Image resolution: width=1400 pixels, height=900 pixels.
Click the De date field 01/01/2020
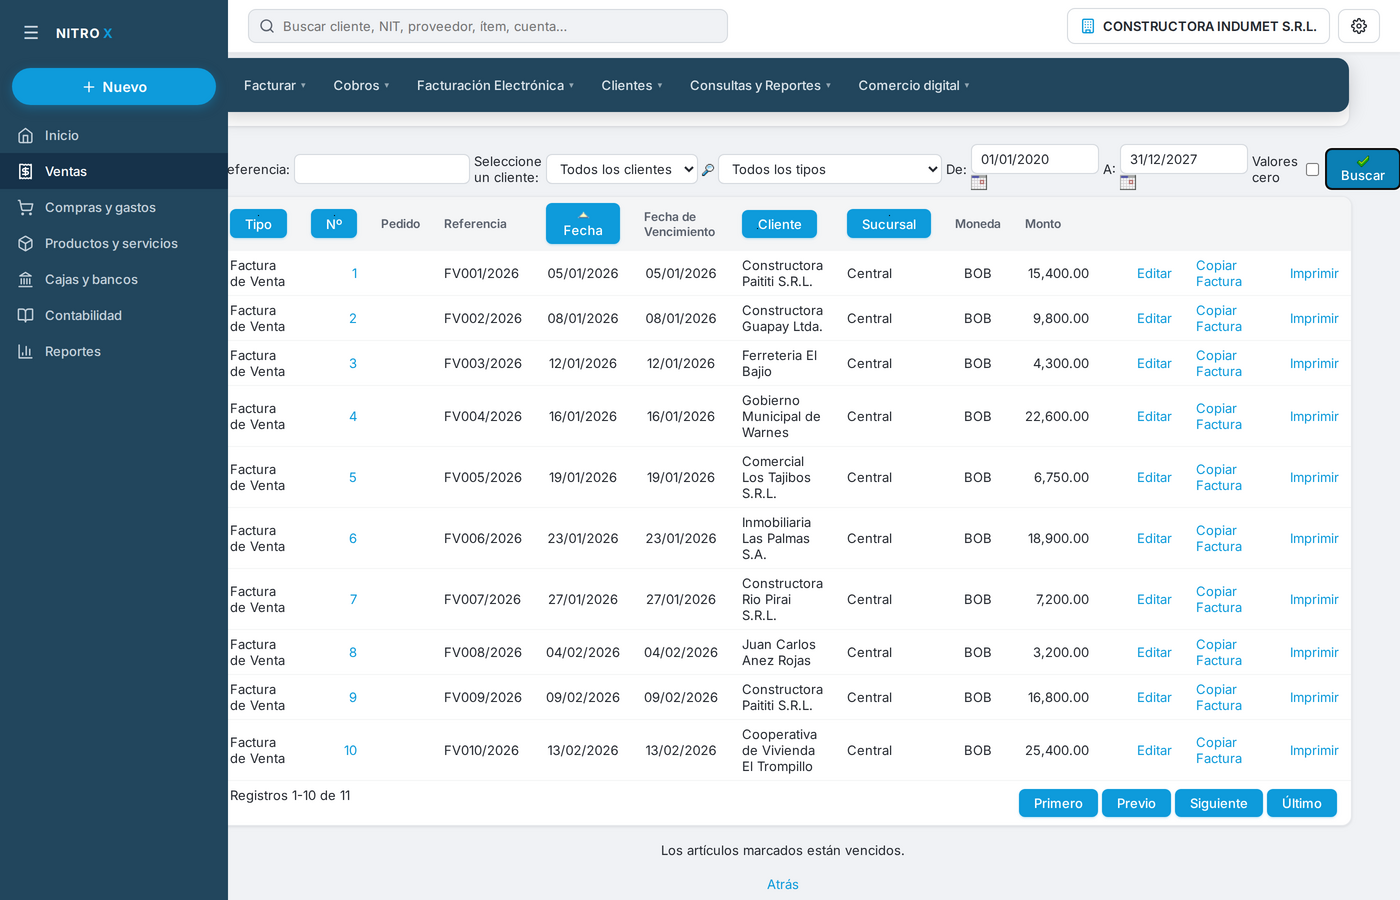click(1035, 159)
